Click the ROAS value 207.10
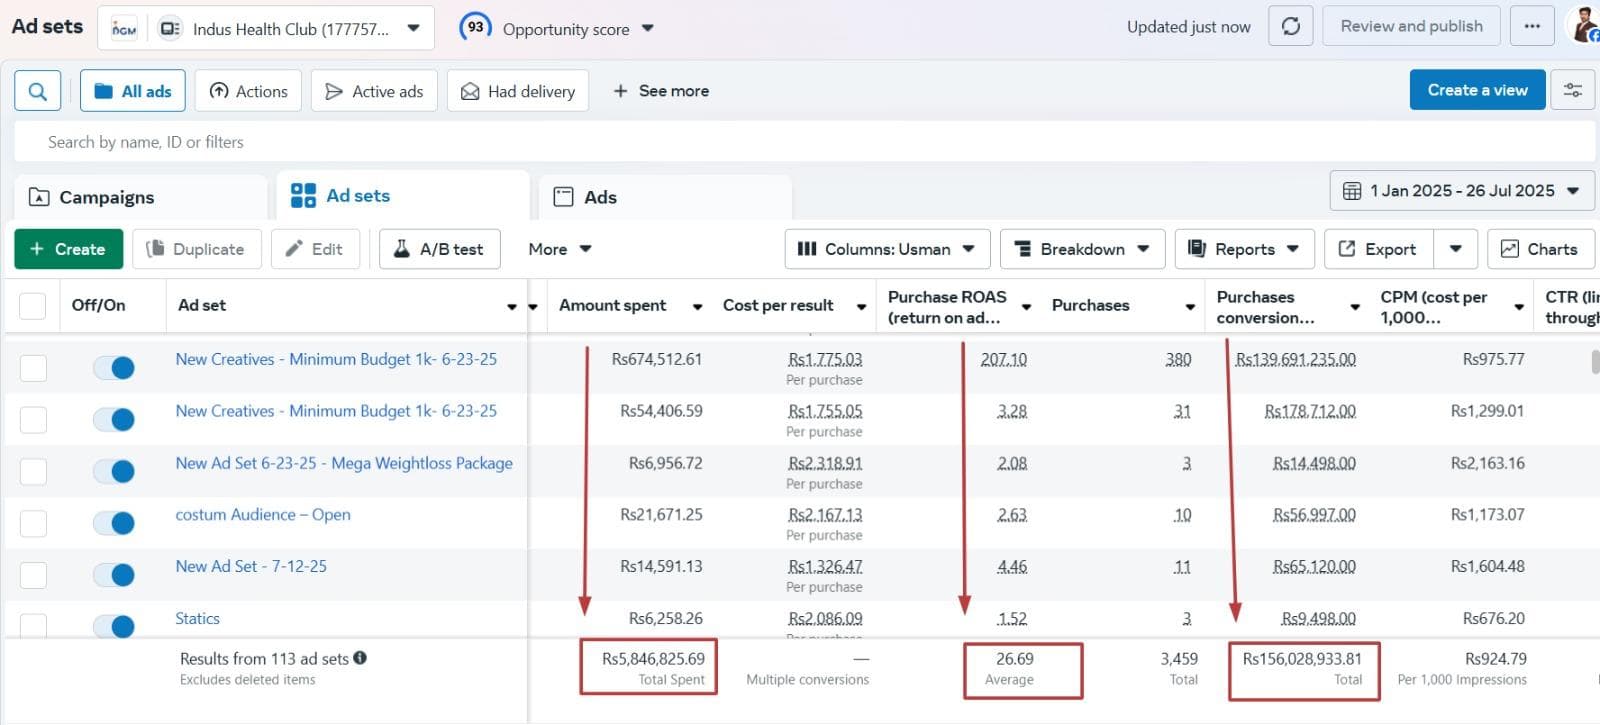Screen dimensions: 1600x725 point(1003,359)
